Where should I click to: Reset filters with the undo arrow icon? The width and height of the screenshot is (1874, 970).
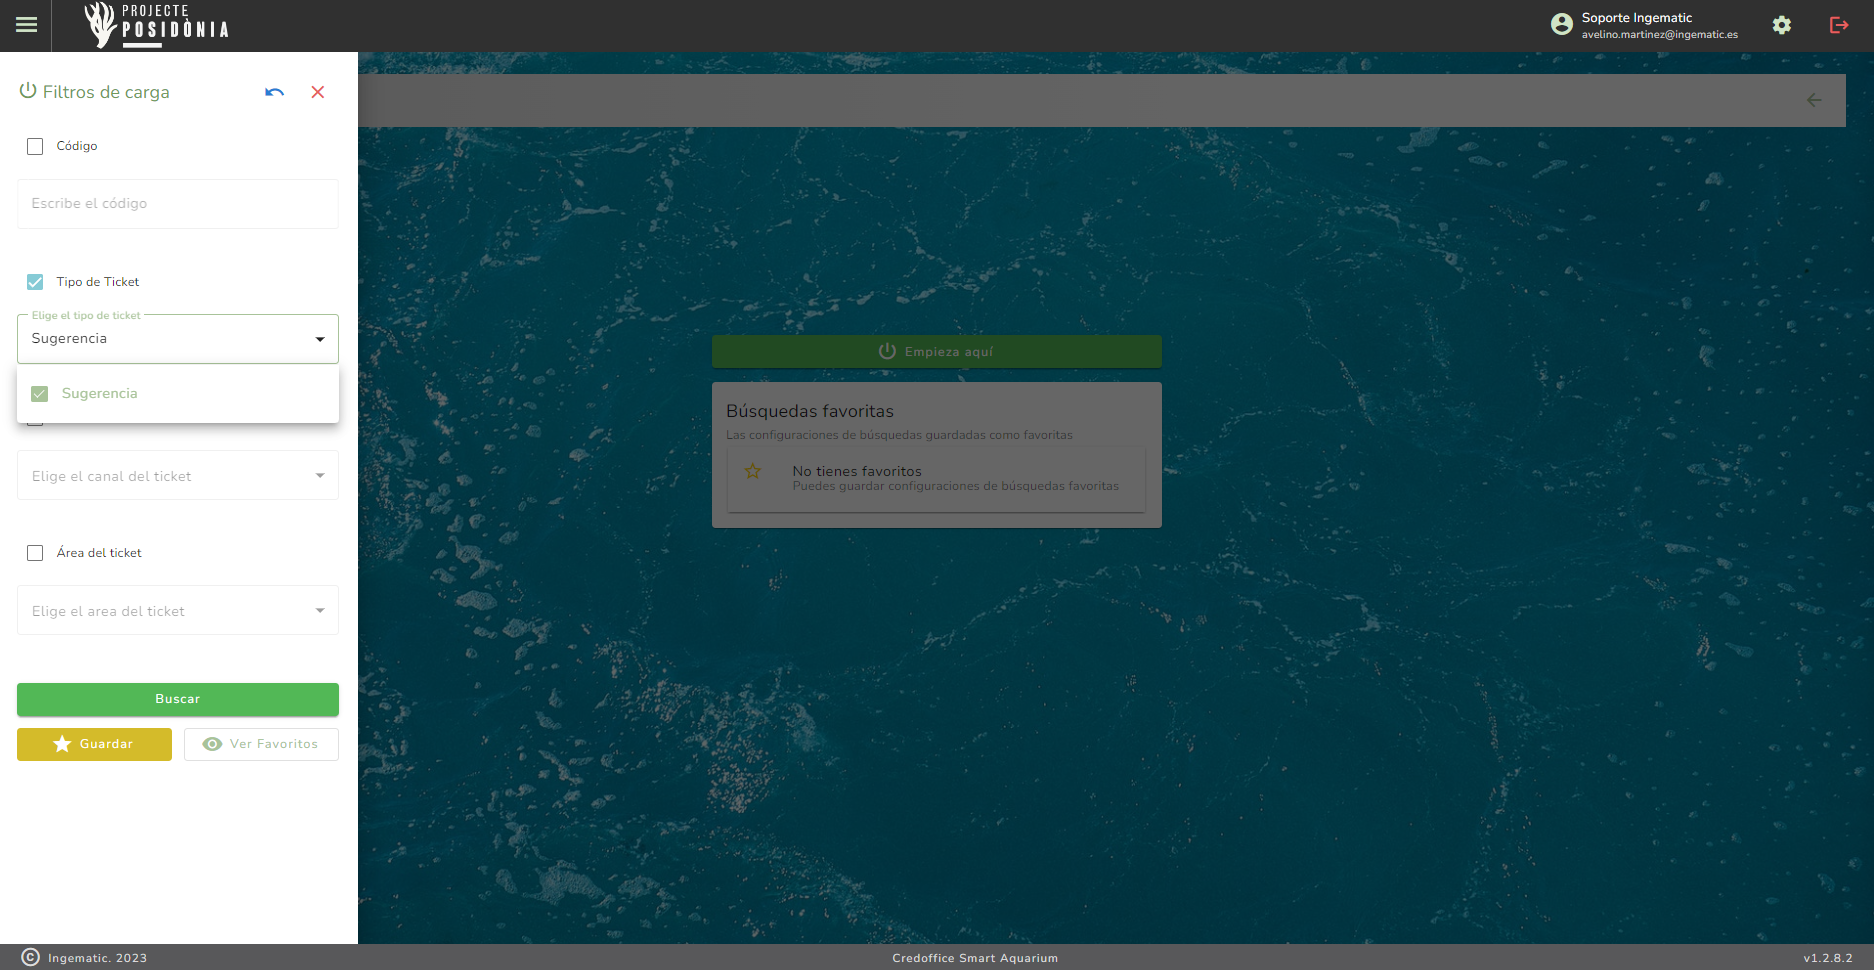point(274,92)
